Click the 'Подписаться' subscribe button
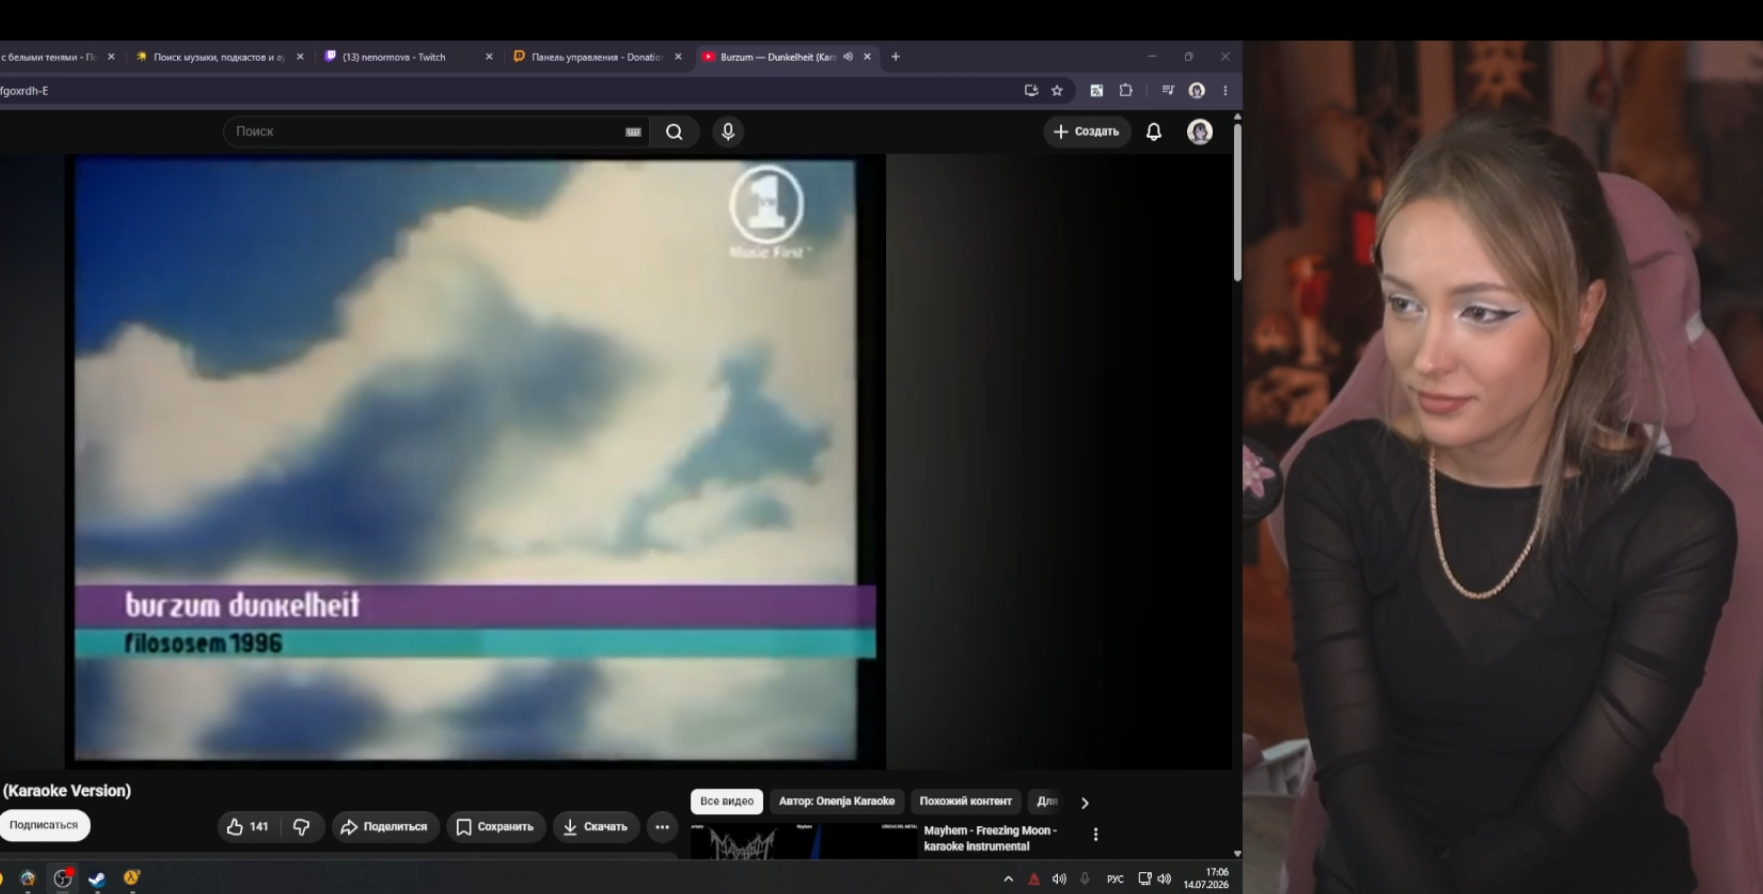 coord(44,825)
